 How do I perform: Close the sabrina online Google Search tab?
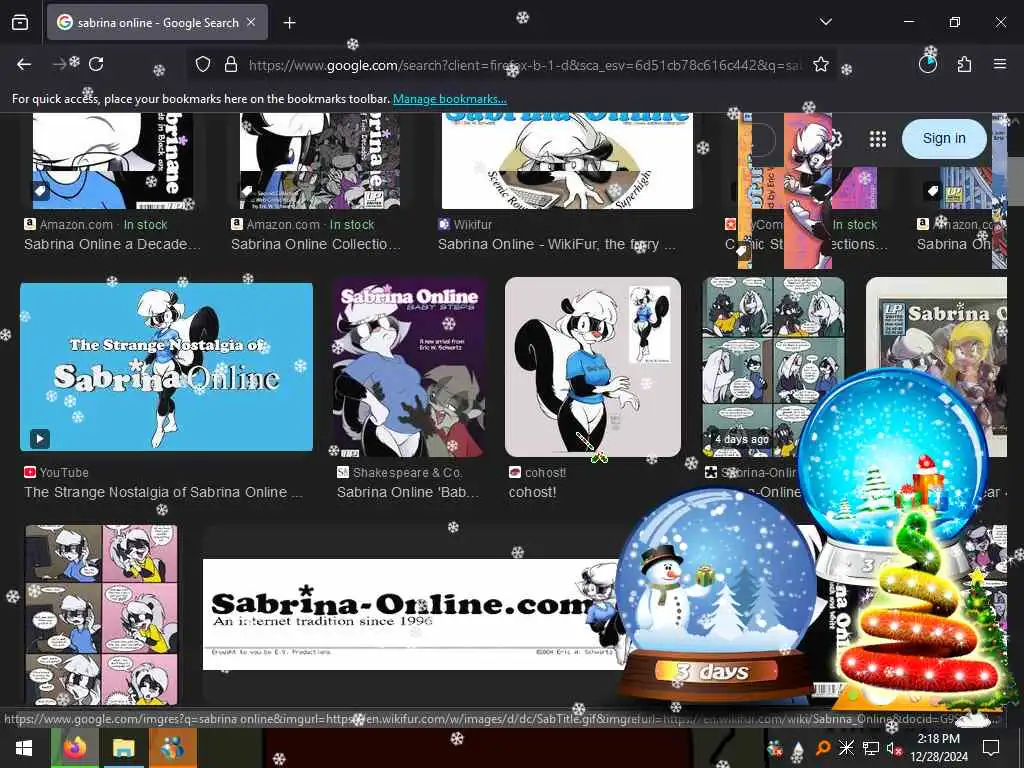pyautogui.click(x=251, y=22)
